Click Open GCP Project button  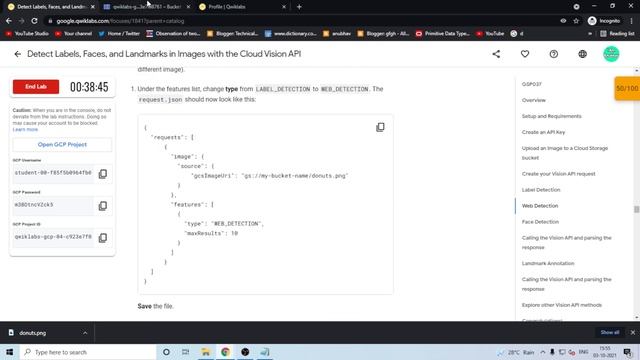tap(62, 144)
